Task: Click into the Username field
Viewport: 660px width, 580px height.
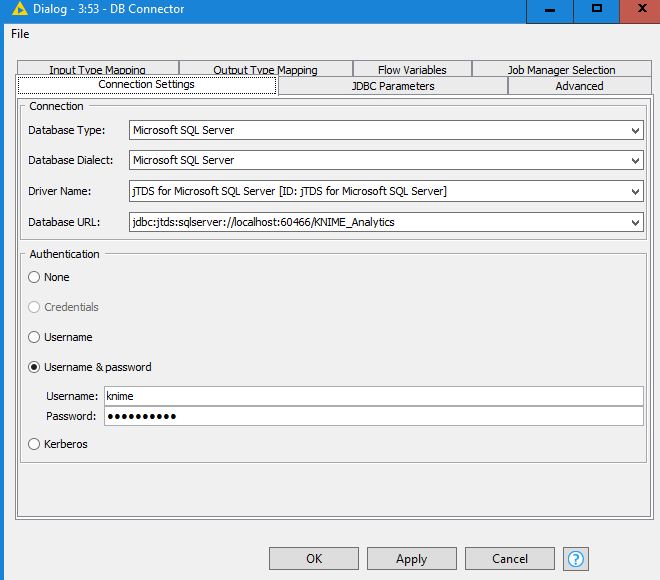Action: click(x=374, y=396)
